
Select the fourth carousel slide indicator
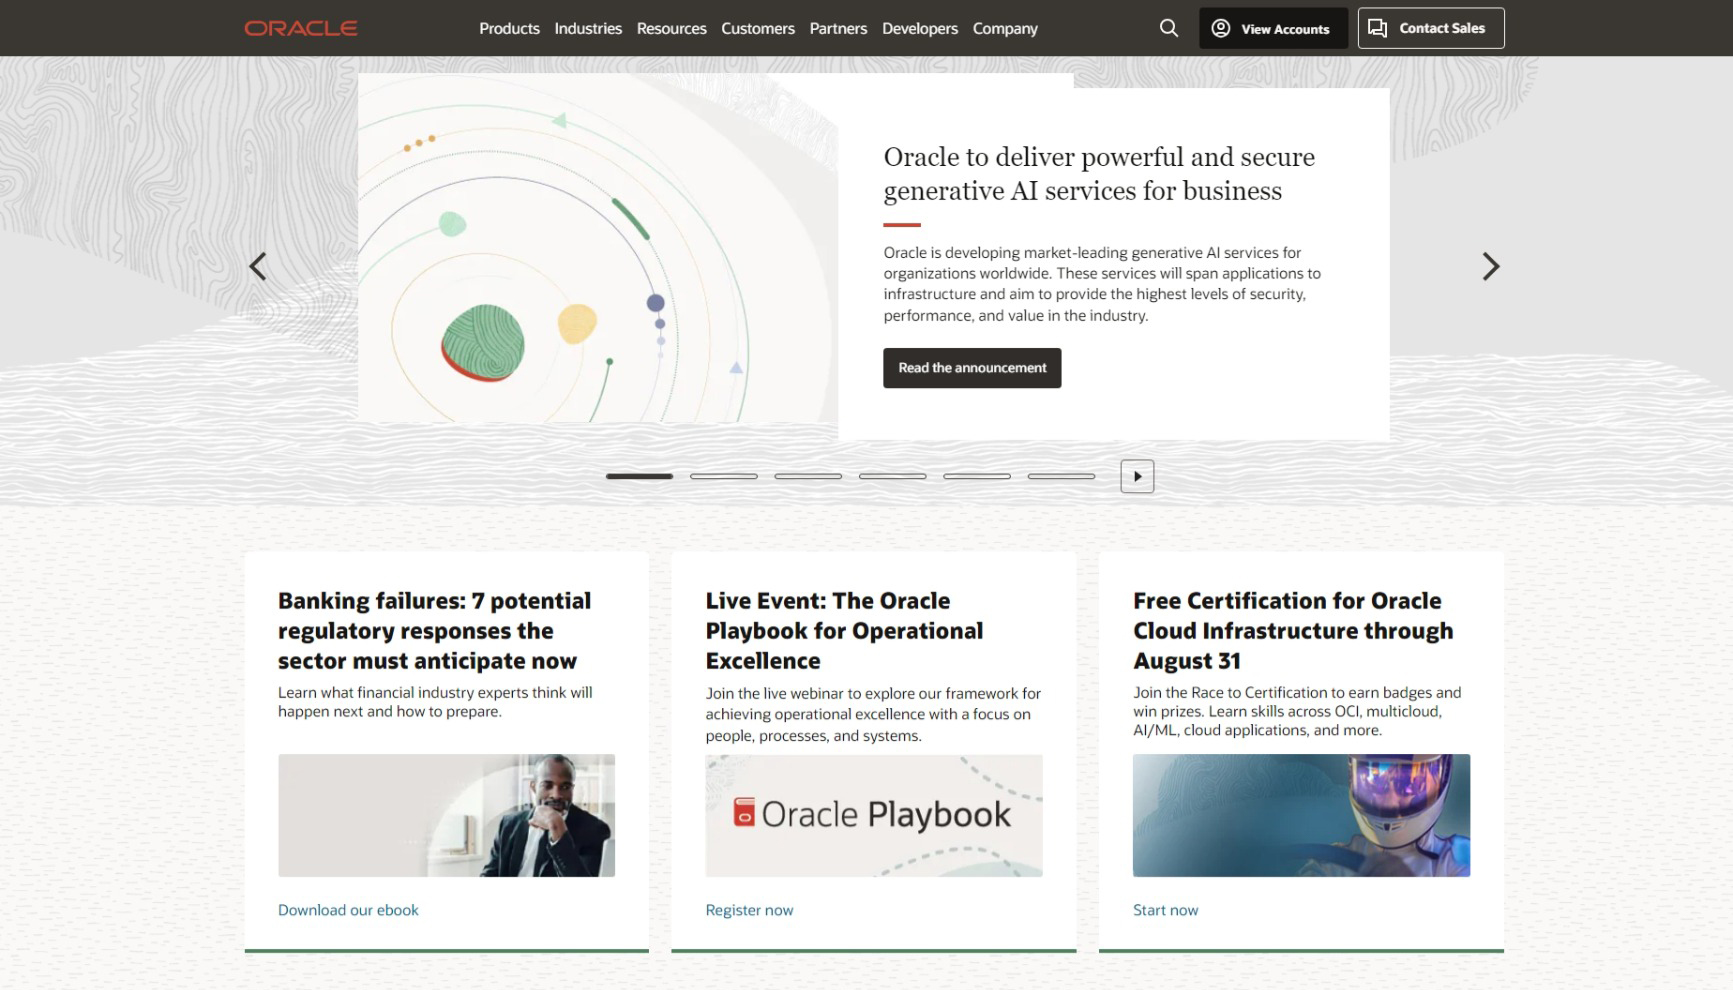[x=892, y=476]
